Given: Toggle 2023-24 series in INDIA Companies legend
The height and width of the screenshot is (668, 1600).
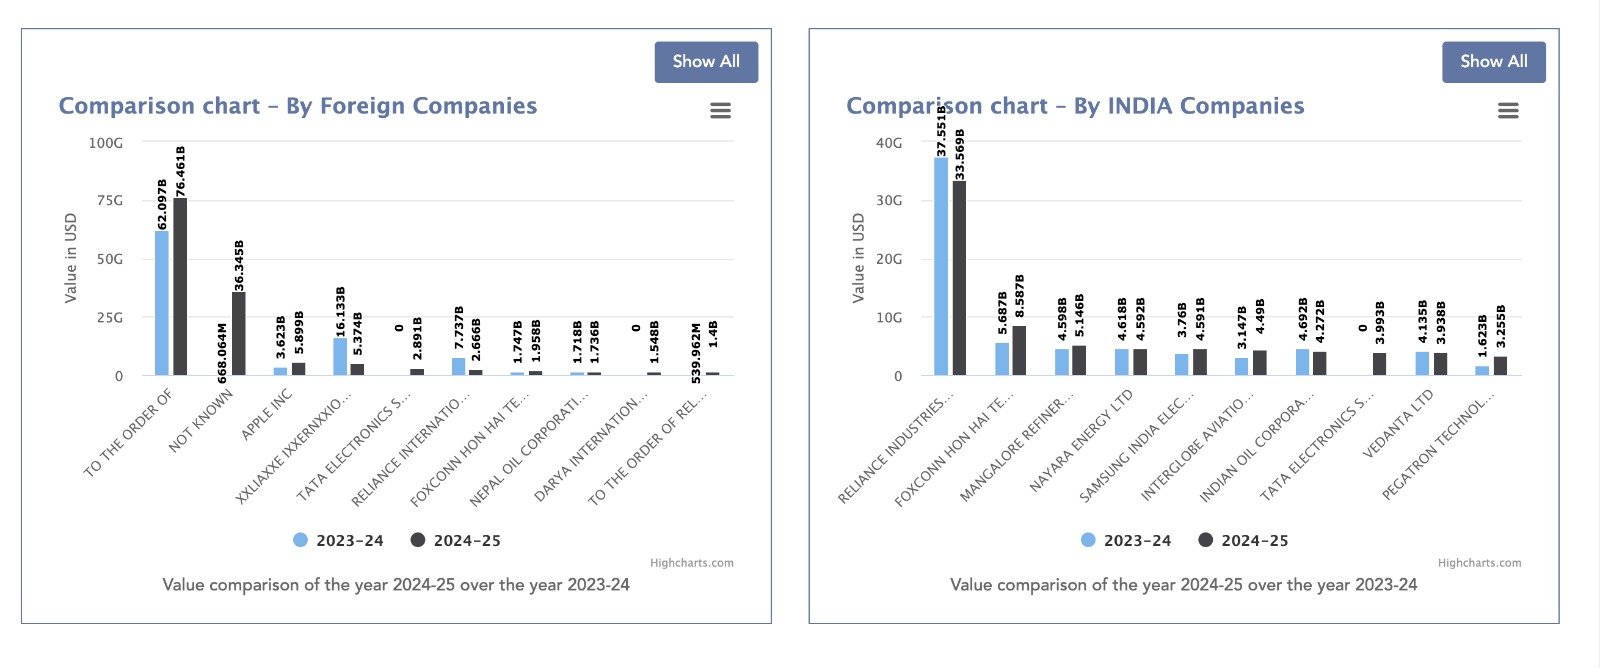Looking at the screenshot, I should point(1126,540).
